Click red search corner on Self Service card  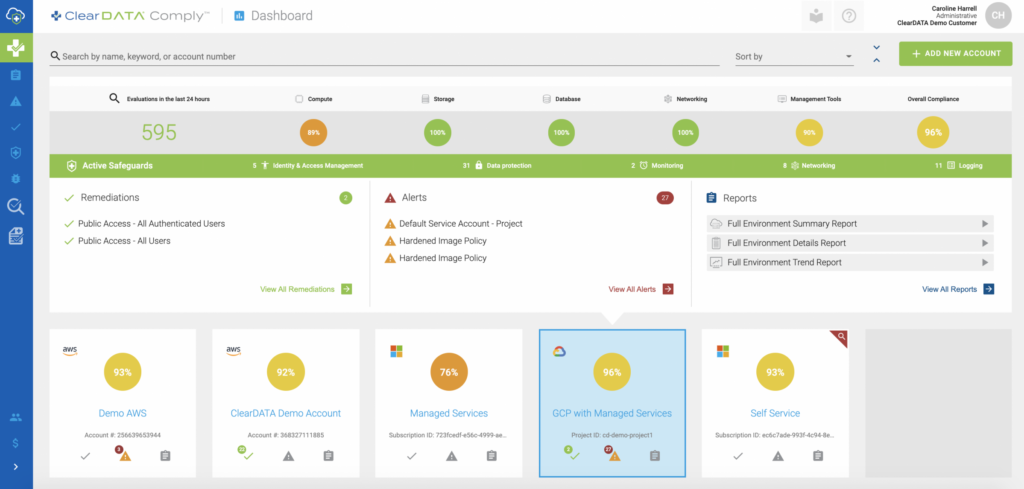tap(841, 337)
